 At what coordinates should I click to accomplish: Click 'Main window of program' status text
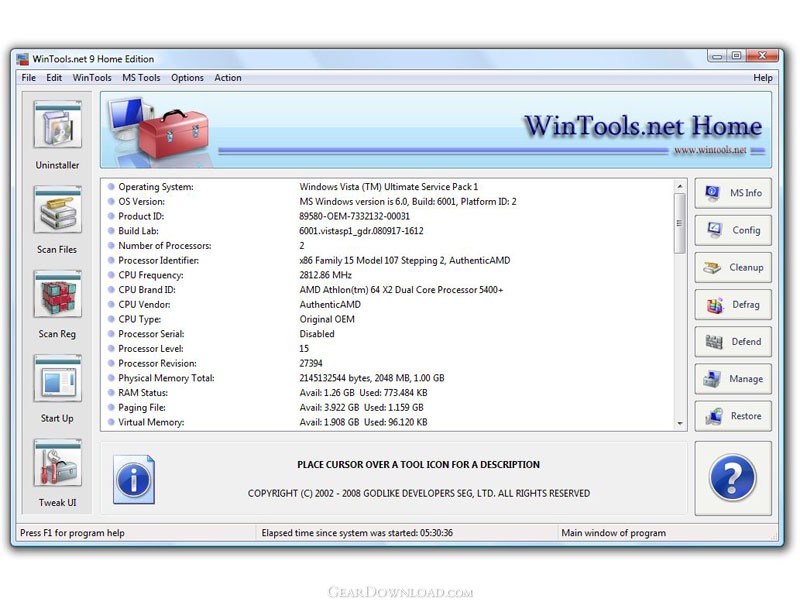click(x=614, y=533)
